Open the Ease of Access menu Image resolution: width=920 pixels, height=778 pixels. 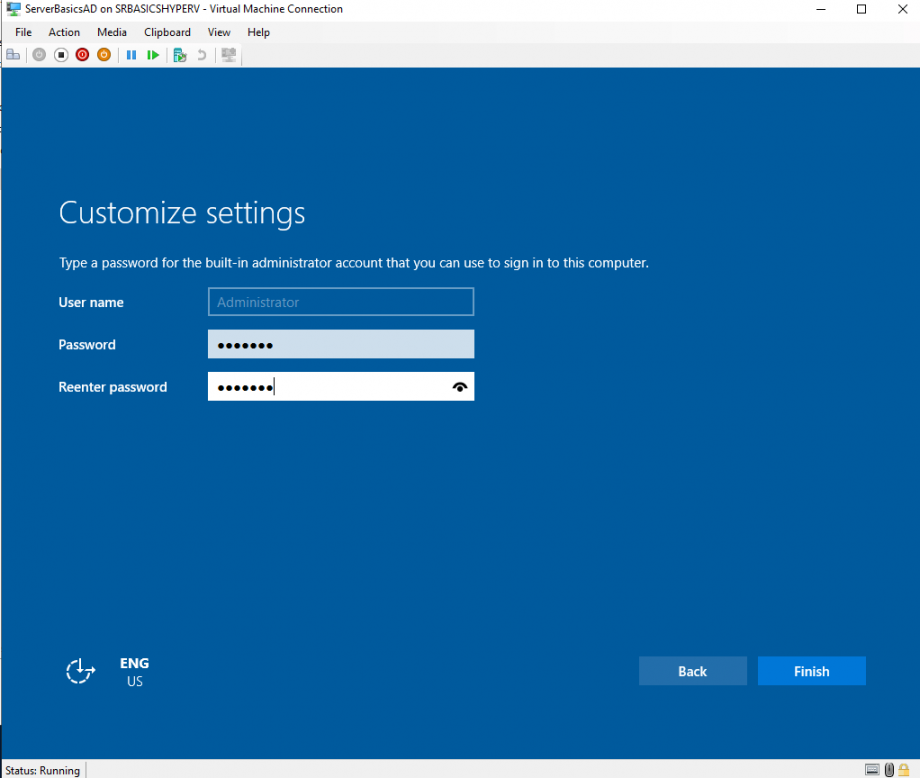pyautogui.click(x=80, y=671)
